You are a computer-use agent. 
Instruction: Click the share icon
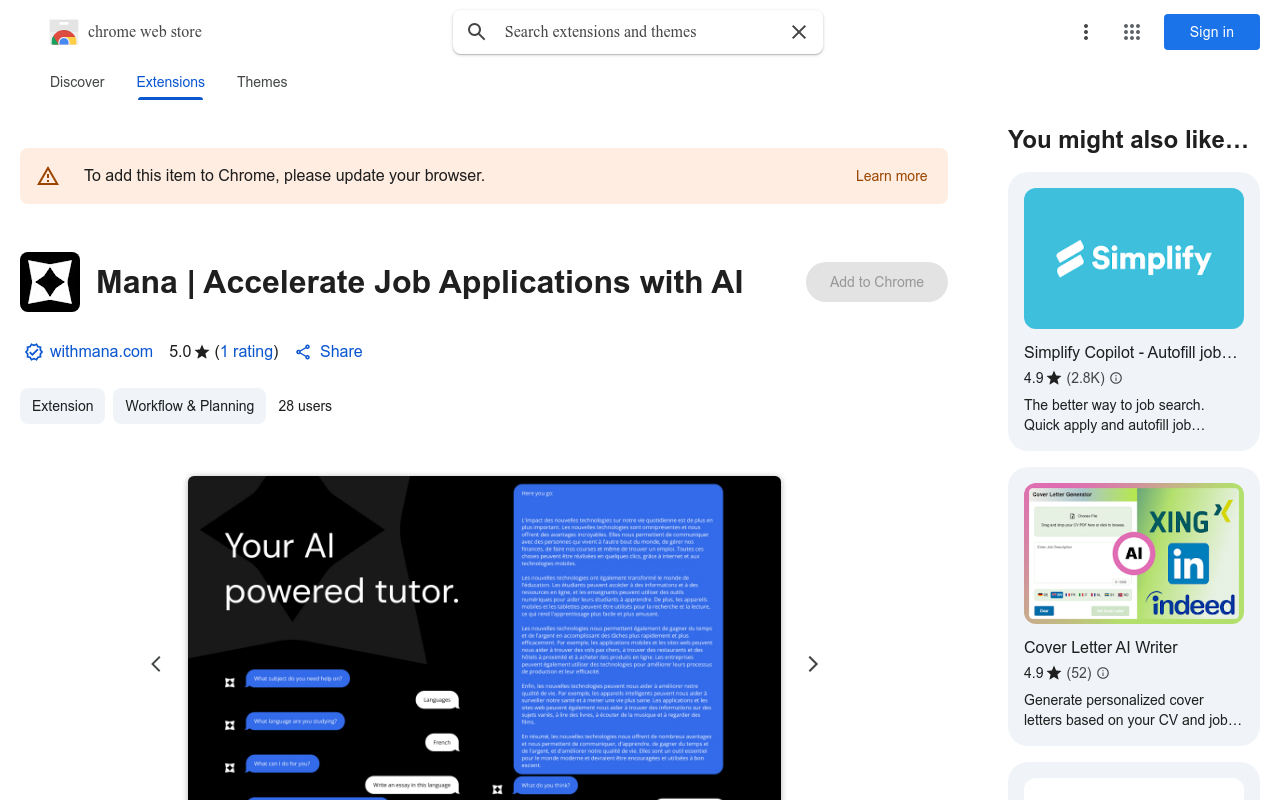[303, 352]
